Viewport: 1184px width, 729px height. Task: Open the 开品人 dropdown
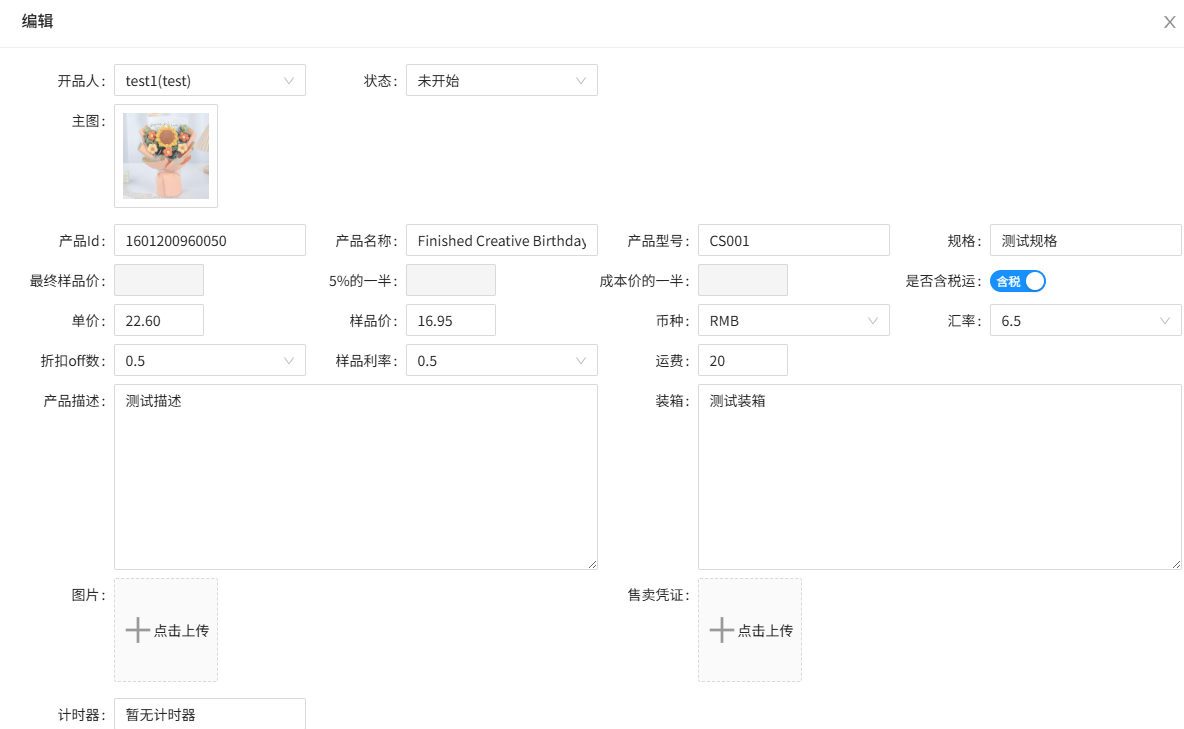click(210, 80)
